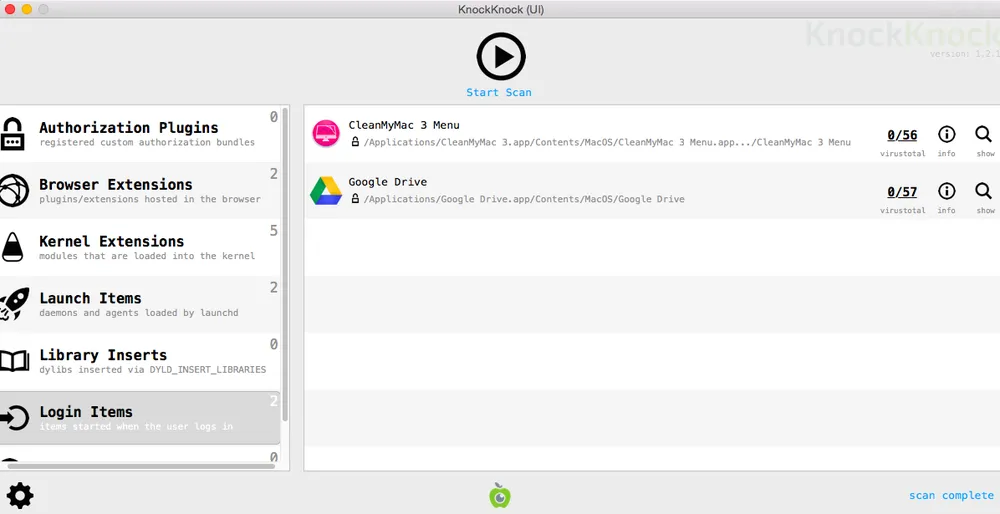Show info for CleanMyMac 3 Menu

[x=946, y=135]
